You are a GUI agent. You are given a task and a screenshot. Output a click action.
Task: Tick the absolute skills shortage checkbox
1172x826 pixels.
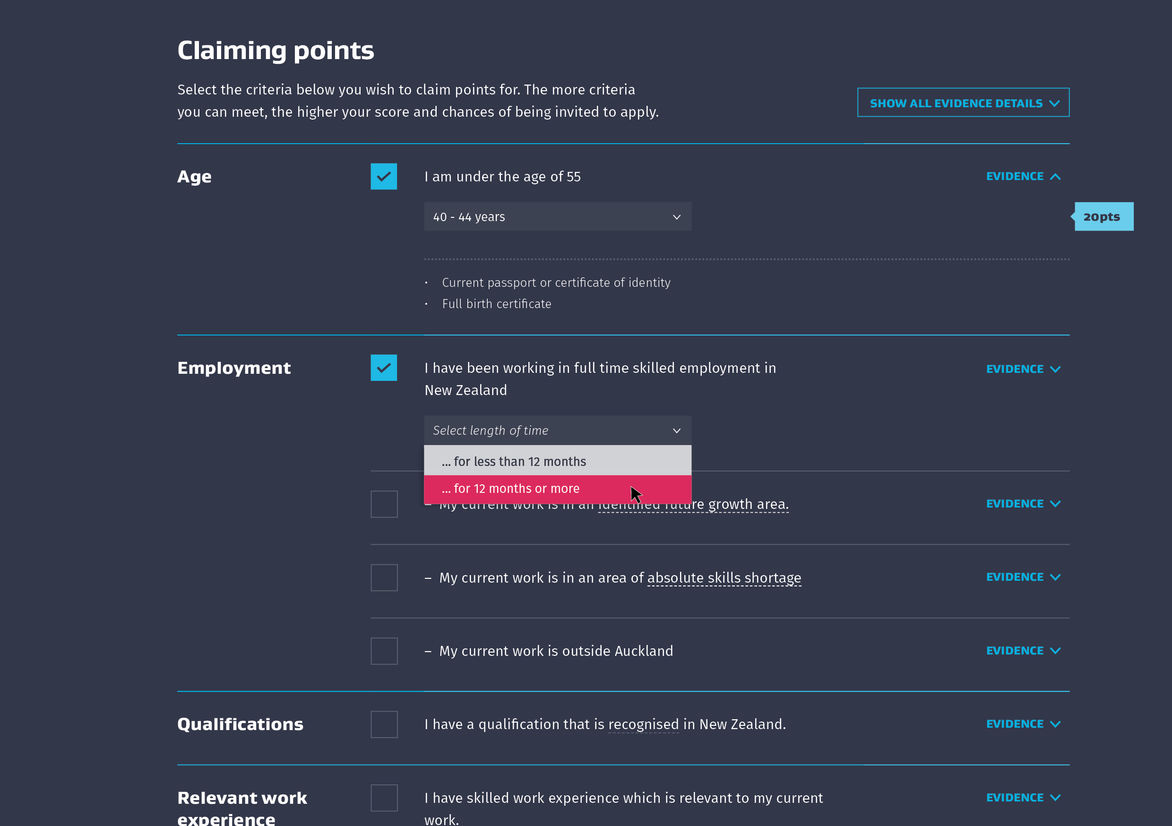[384, 578]
